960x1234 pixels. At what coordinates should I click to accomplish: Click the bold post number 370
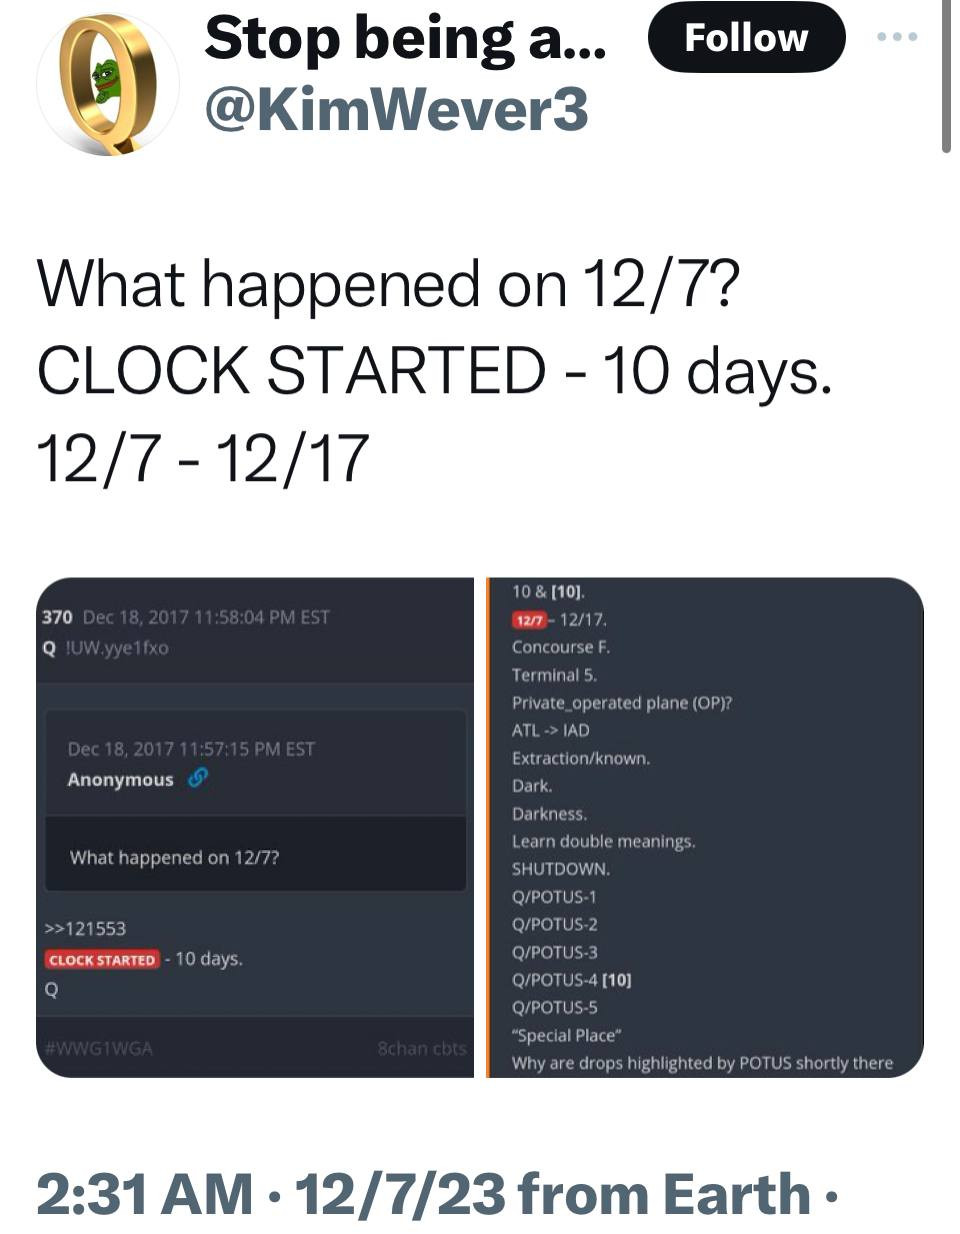(x=57, y=617)
